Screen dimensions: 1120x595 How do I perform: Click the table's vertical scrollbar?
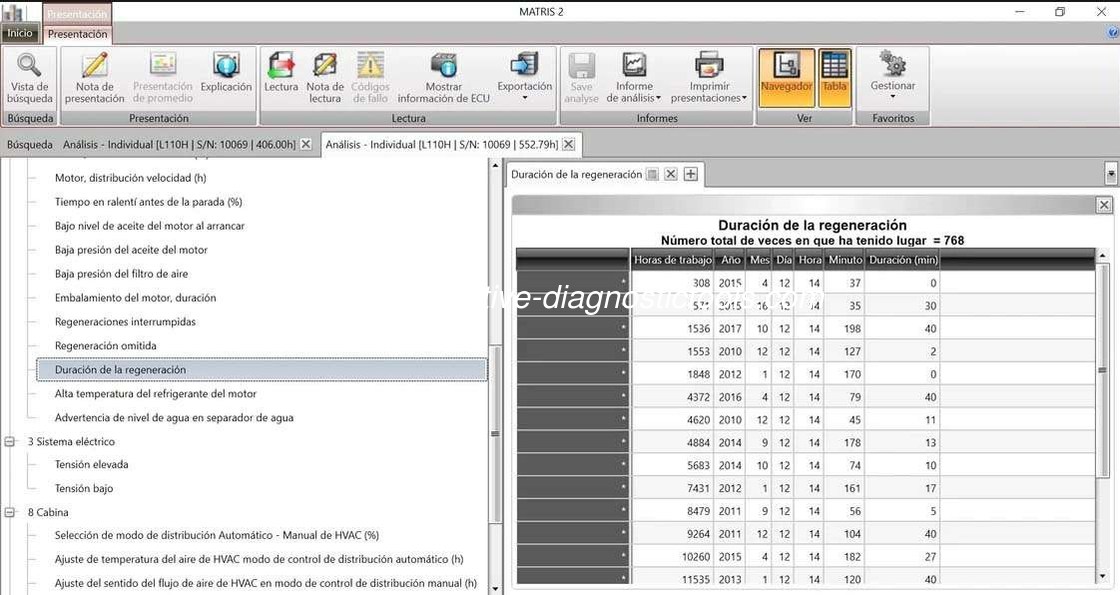pos(1102,420)
